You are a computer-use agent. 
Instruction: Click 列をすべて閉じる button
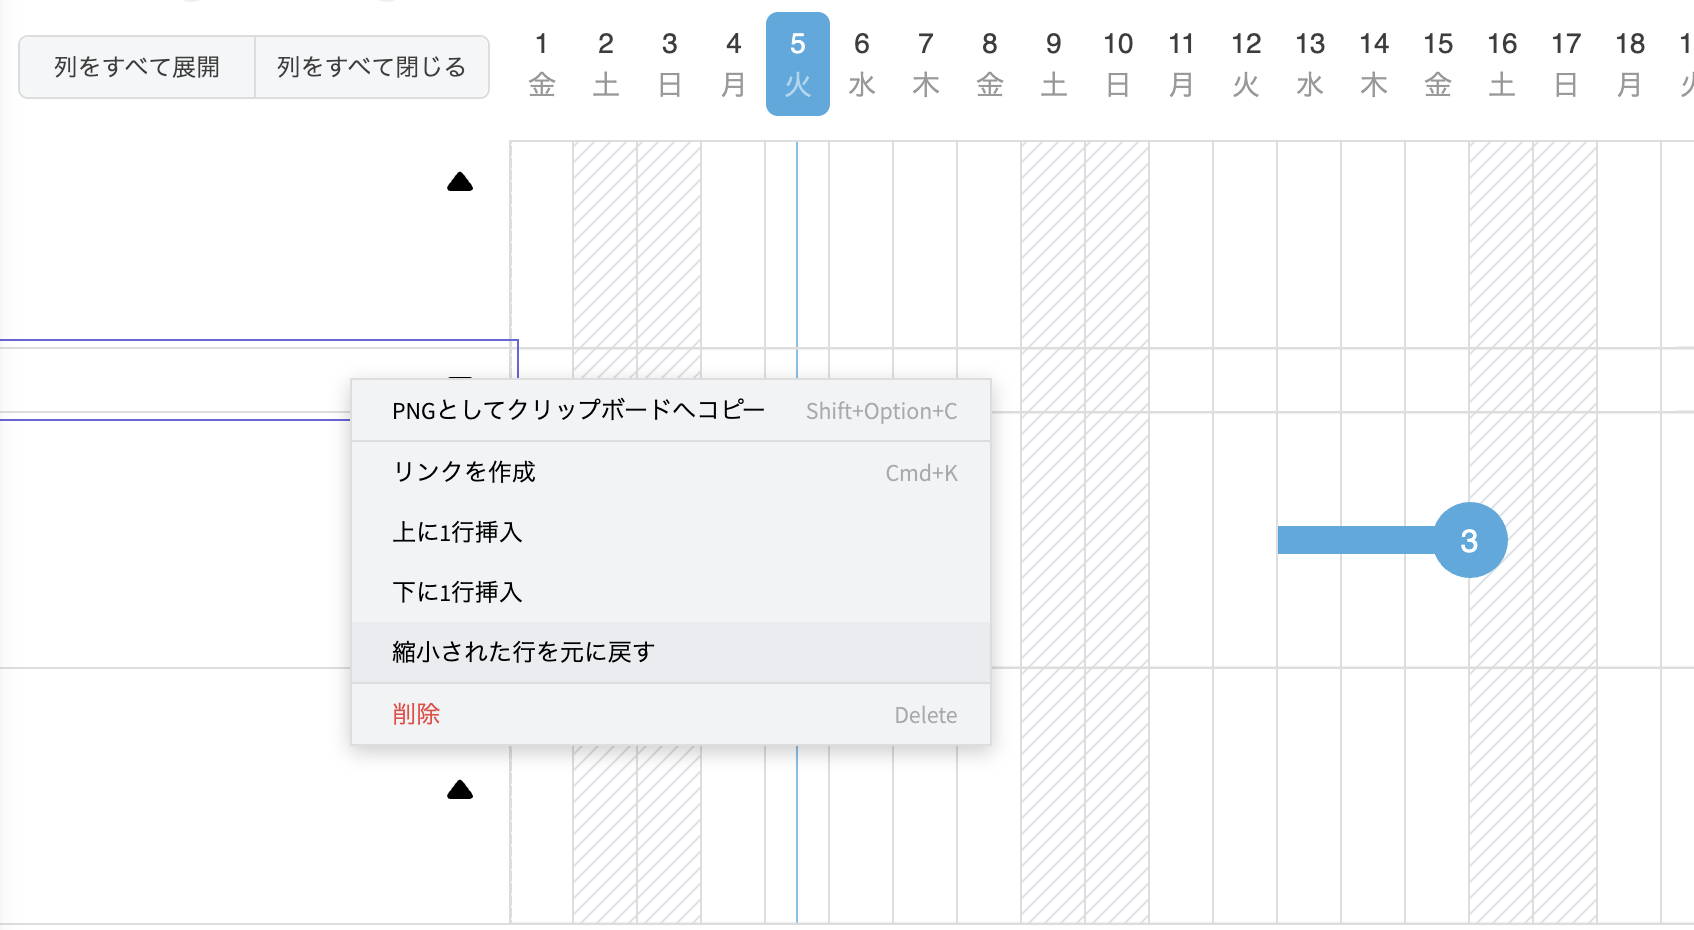coord(372,67)
